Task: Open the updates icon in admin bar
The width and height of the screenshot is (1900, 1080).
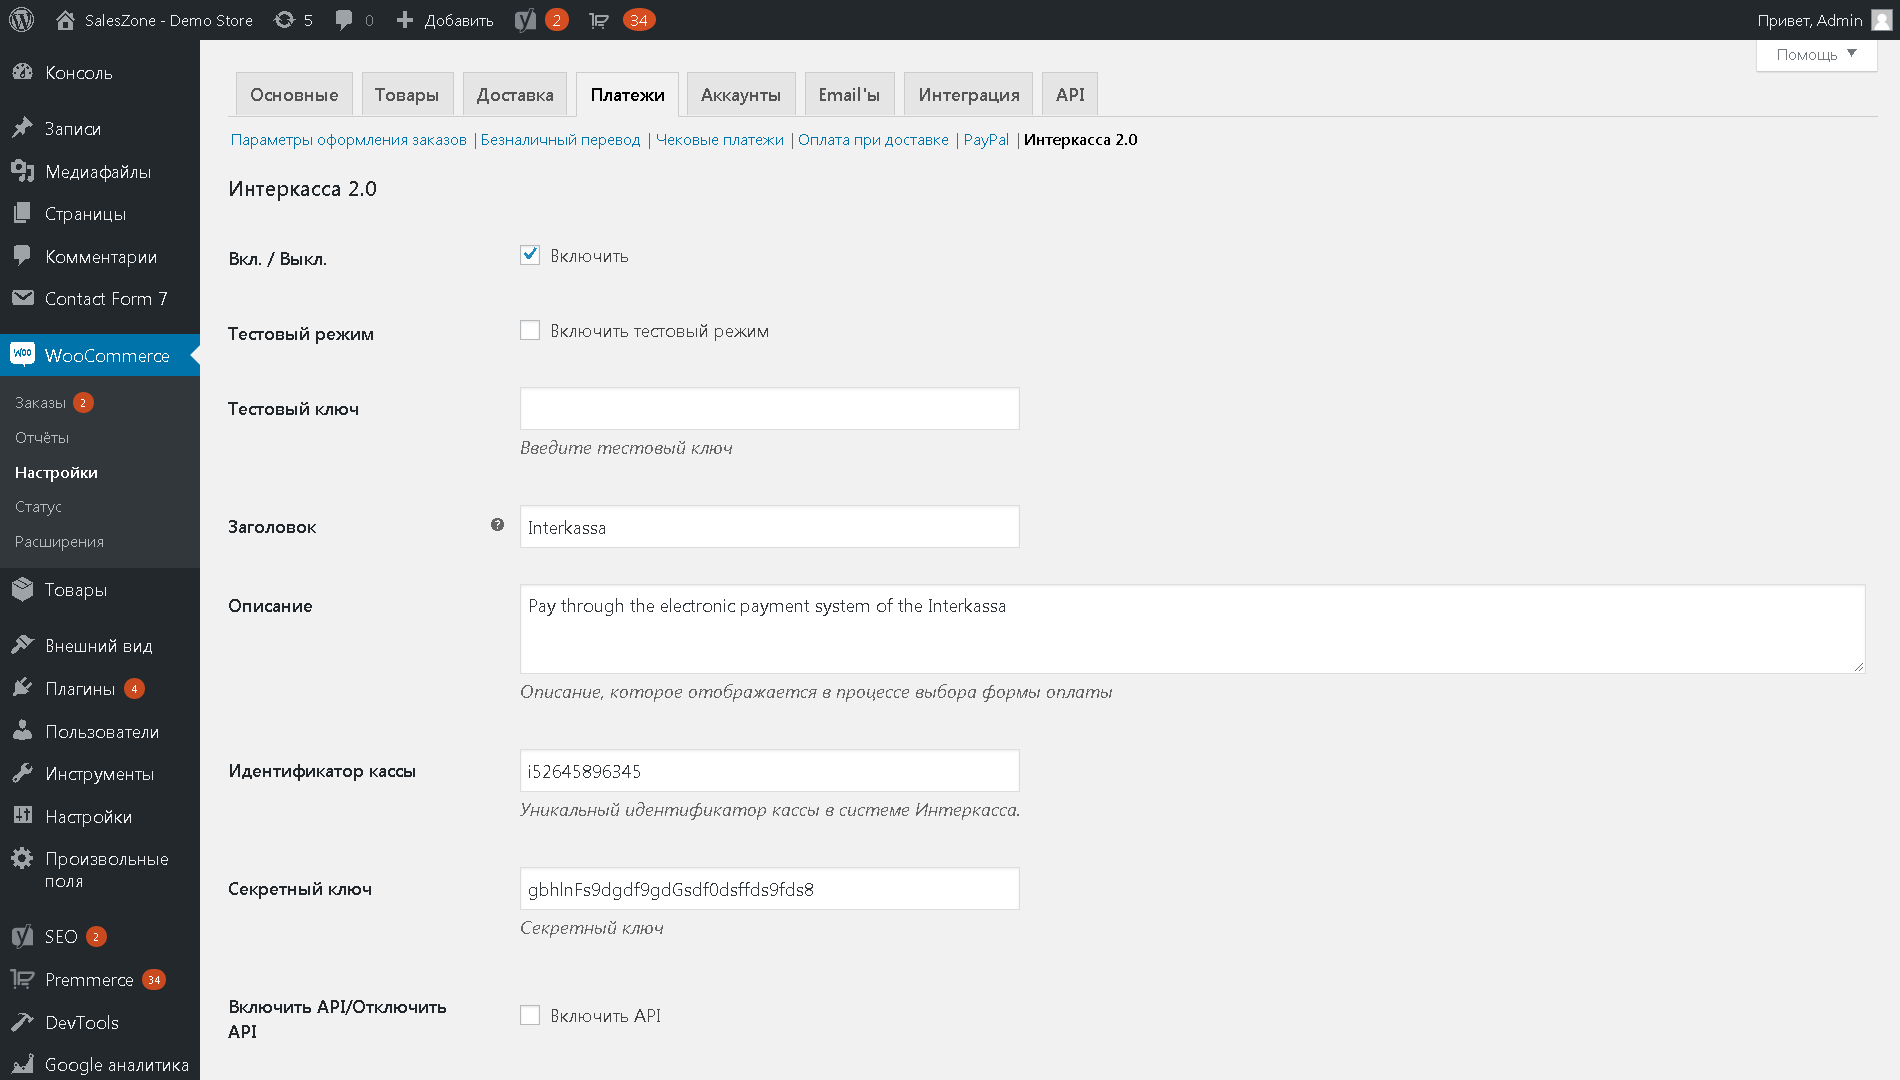Action: click(x=285, y=20)
